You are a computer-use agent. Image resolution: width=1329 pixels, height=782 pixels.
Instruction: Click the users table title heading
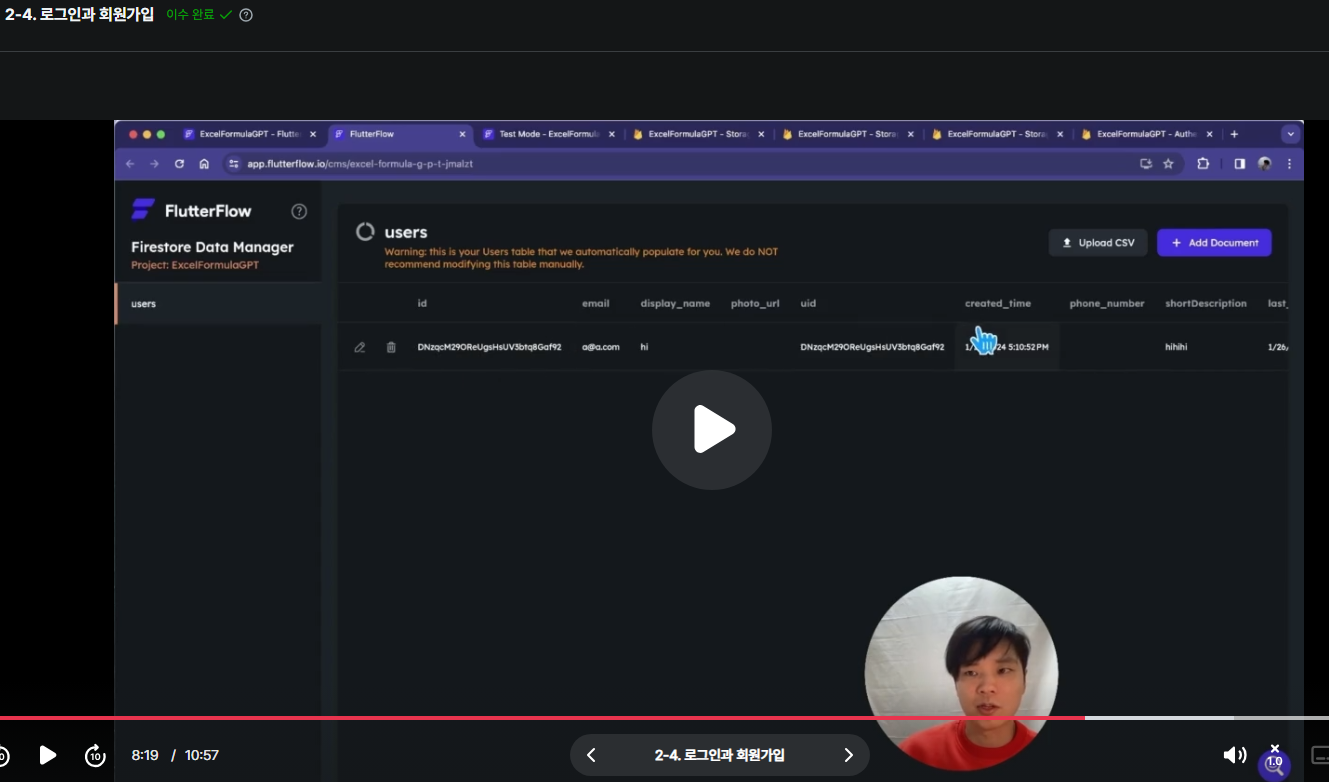pos(406,233)
